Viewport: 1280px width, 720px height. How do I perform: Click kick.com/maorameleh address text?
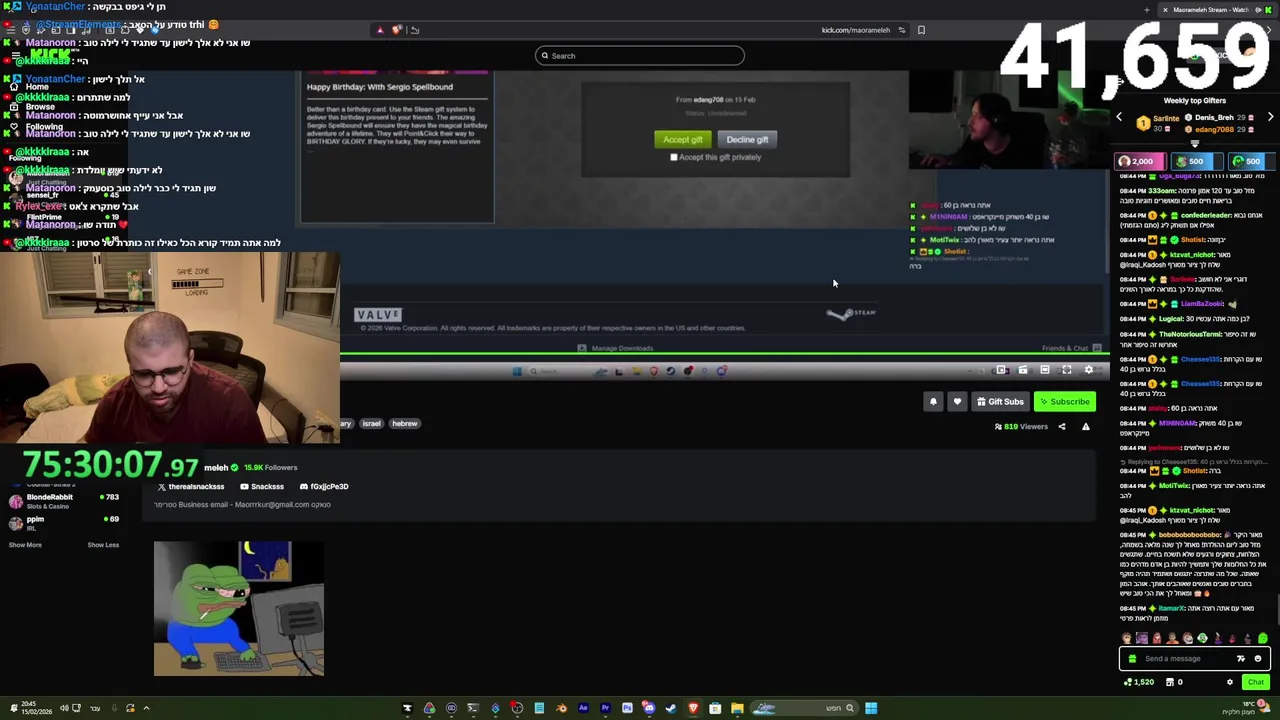[855, 30]
